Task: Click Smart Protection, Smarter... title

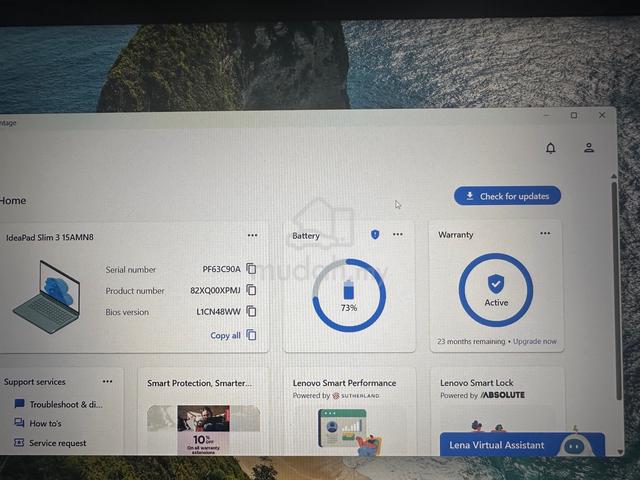Action: click(199, 383)
